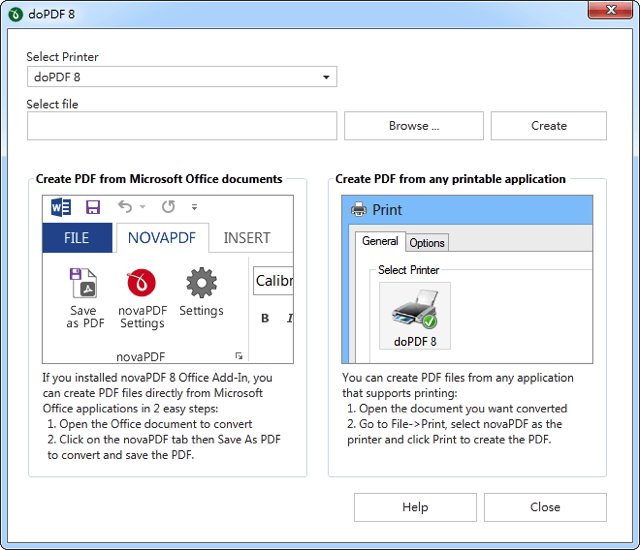The height and width of the screenshot is (550, 640).
Task: Click the floppy disk save icon
Action: [93, 207]
